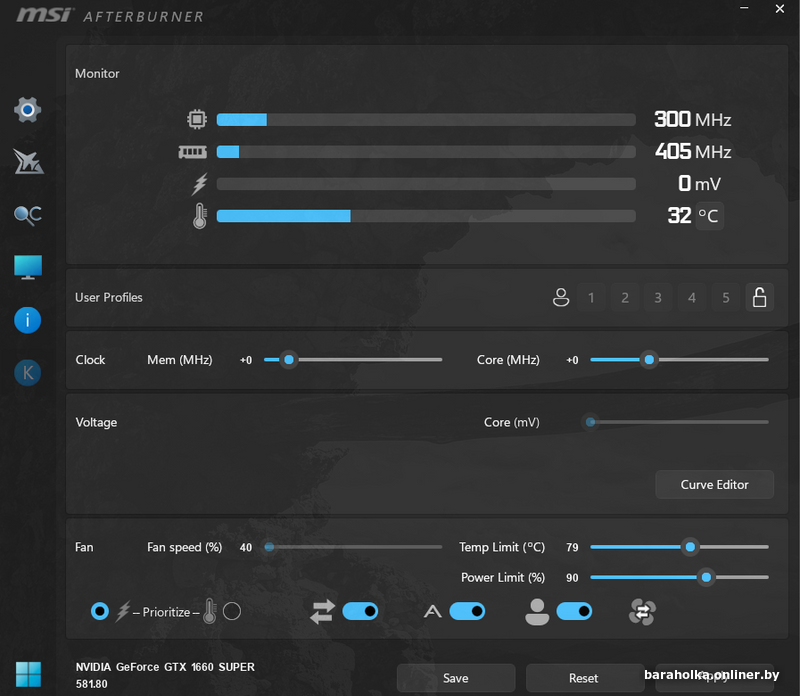Click the prioritize temperature thermometer icon
Image resolution: width=800 pixels, height=696 pixels.
(x=210, y=611)
